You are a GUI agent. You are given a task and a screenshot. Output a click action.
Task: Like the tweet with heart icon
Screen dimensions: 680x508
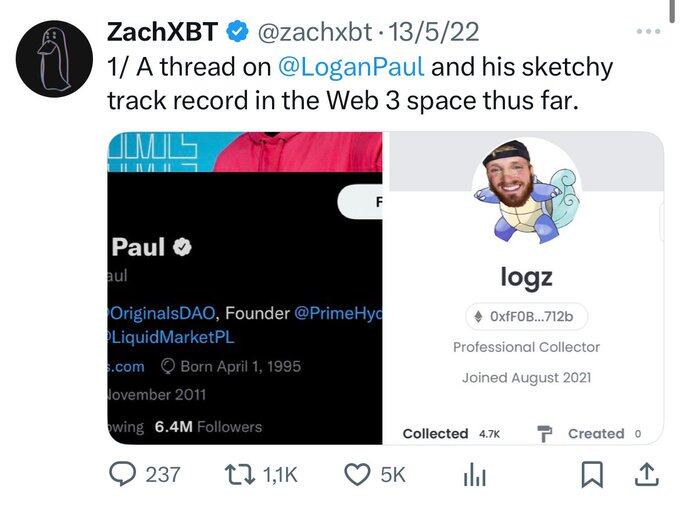357,474
